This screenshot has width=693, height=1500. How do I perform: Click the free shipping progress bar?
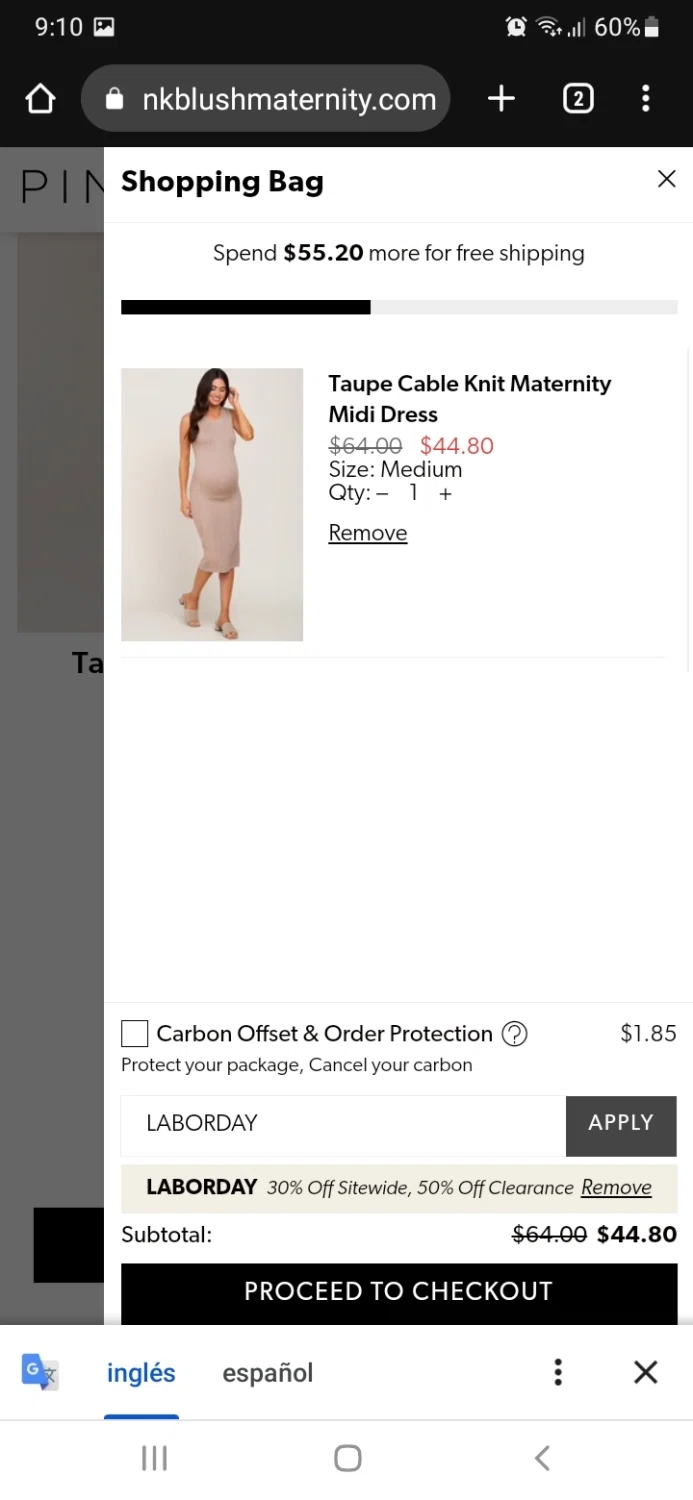point(398,307)
